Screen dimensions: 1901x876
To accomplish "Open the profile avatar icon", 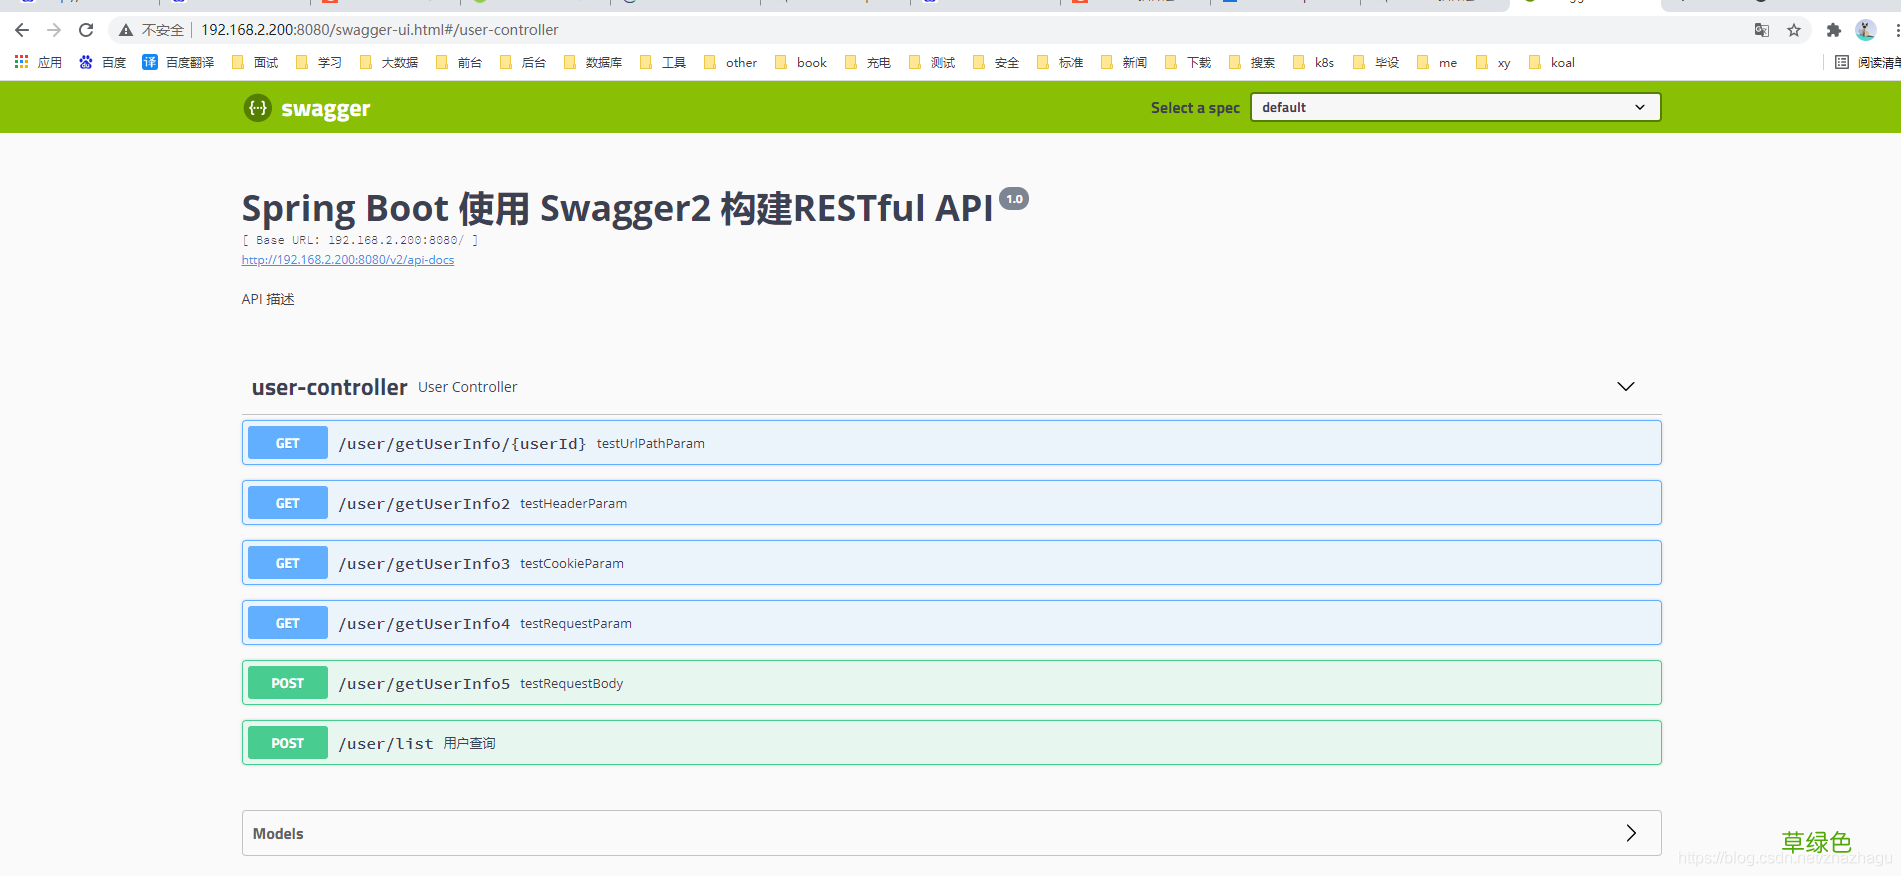I will 1865,30.
